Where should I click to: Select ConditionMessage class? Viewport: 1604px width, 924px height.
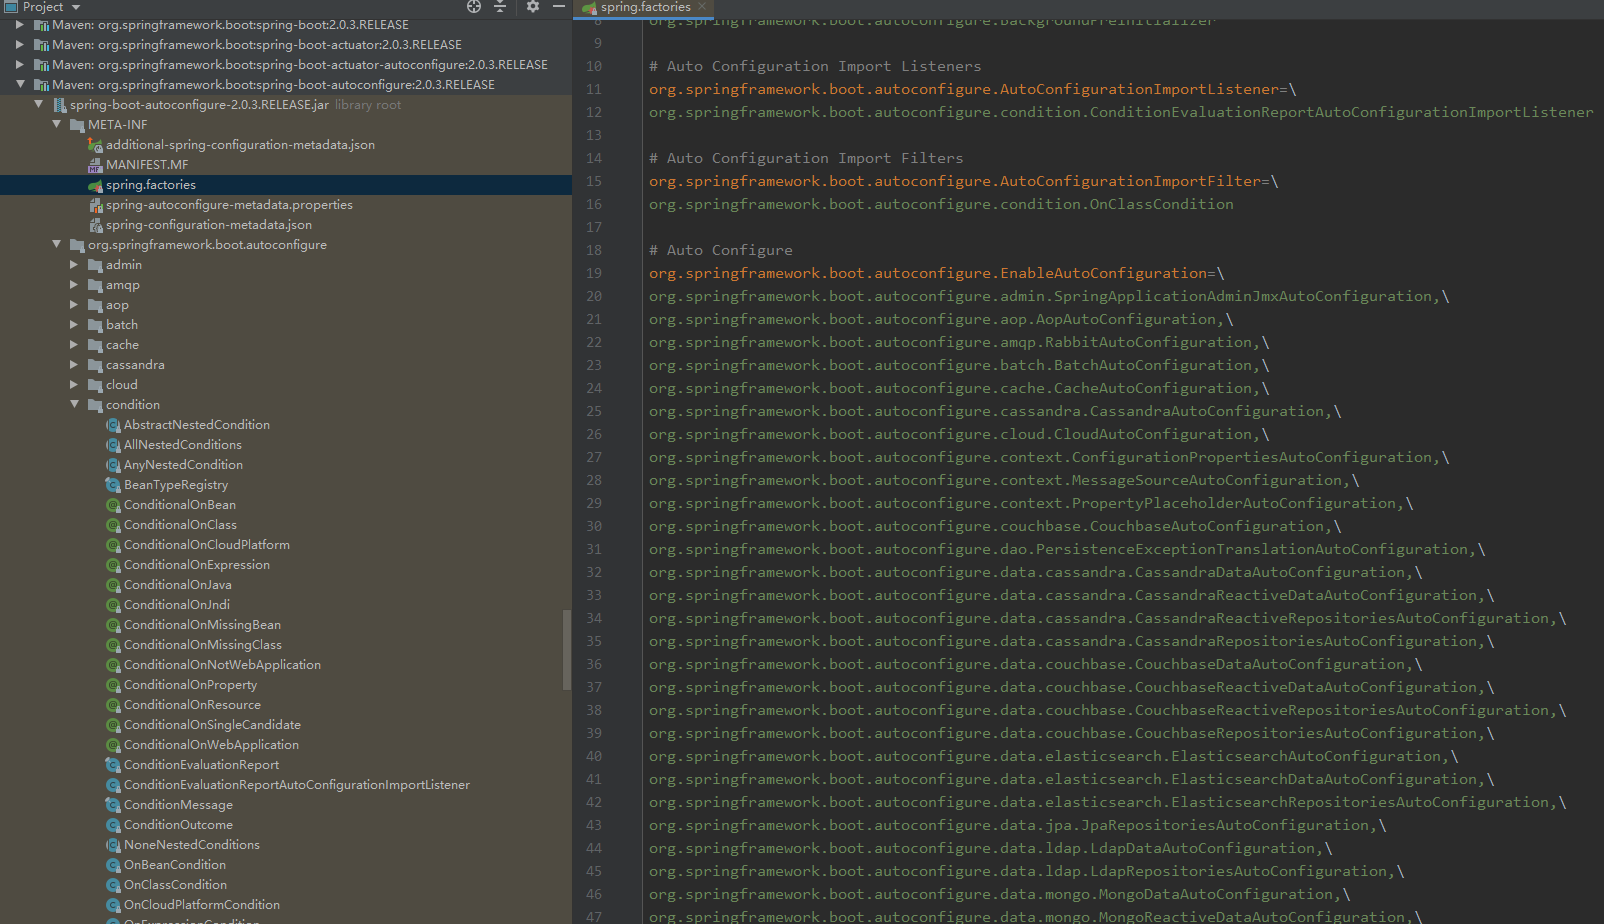click(178, 805)
